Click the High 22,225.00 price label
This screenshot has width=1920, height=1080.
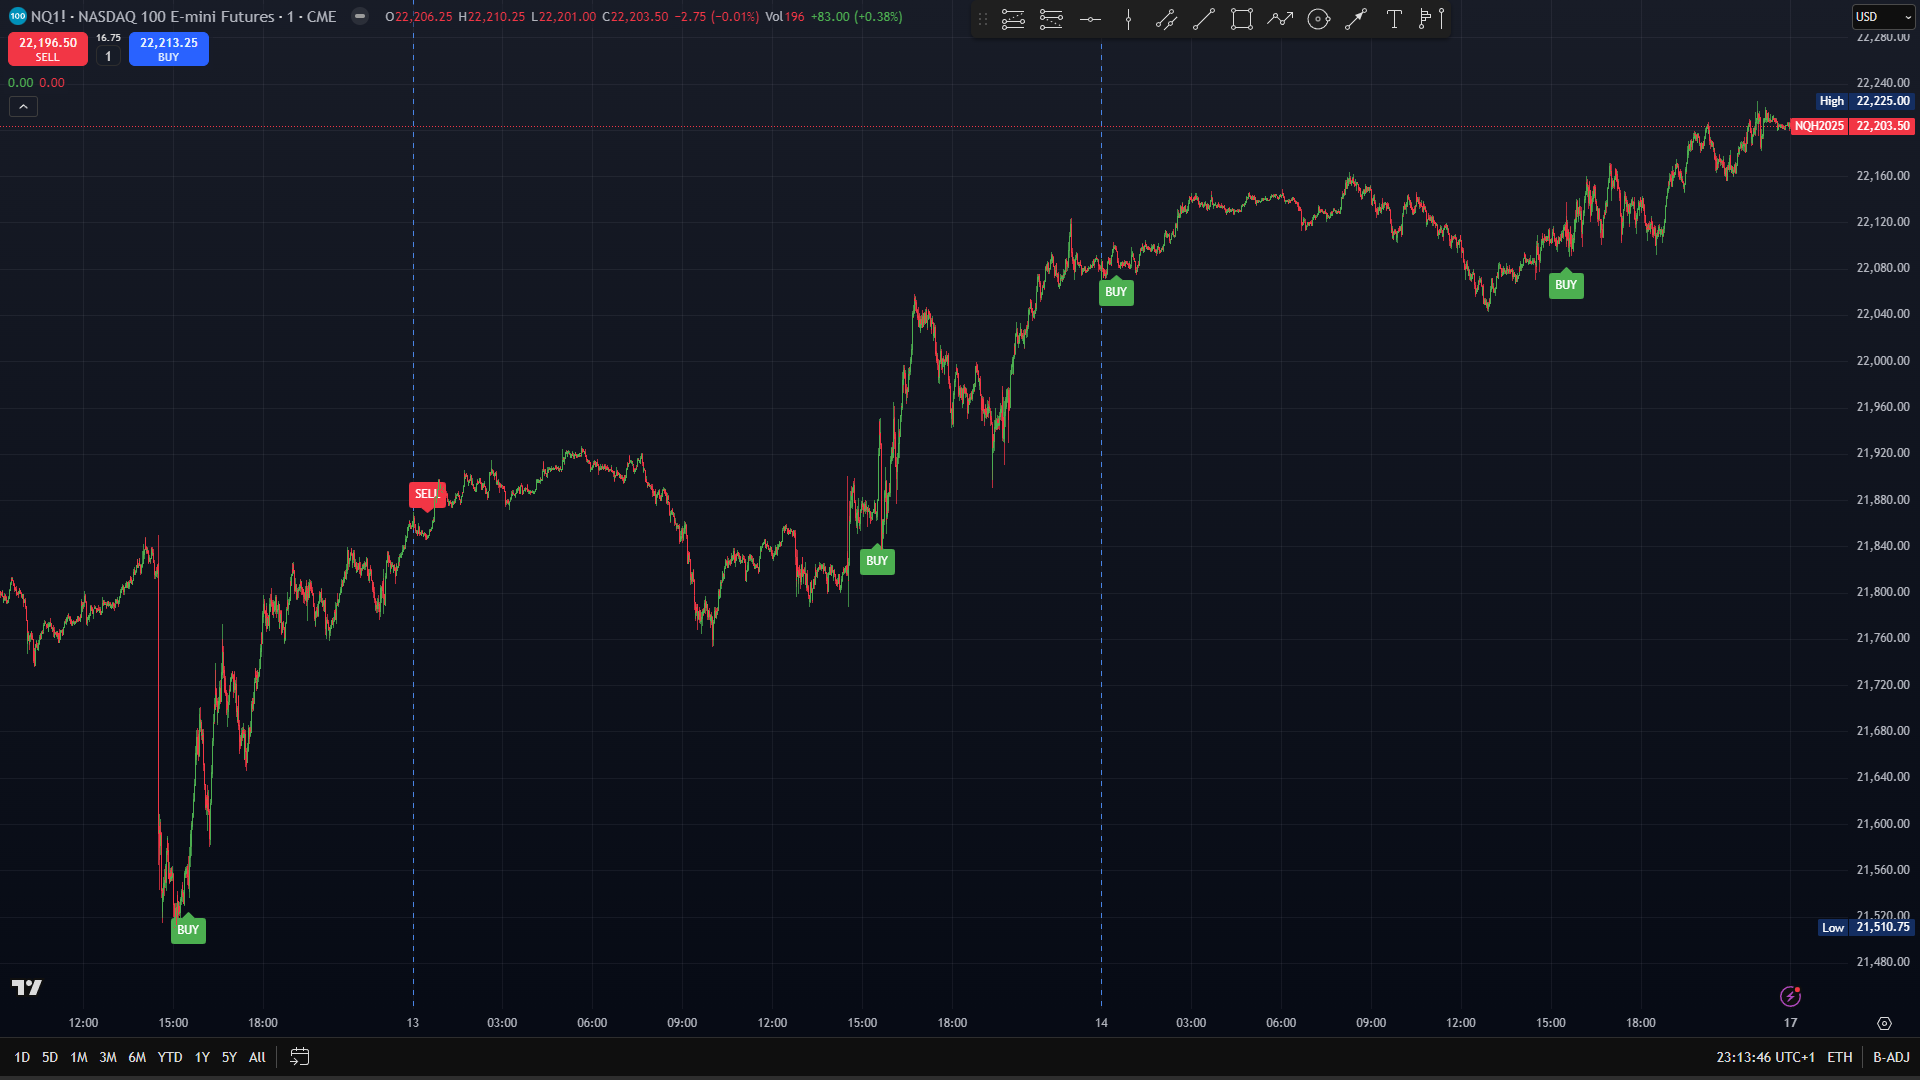point(1865,101)
